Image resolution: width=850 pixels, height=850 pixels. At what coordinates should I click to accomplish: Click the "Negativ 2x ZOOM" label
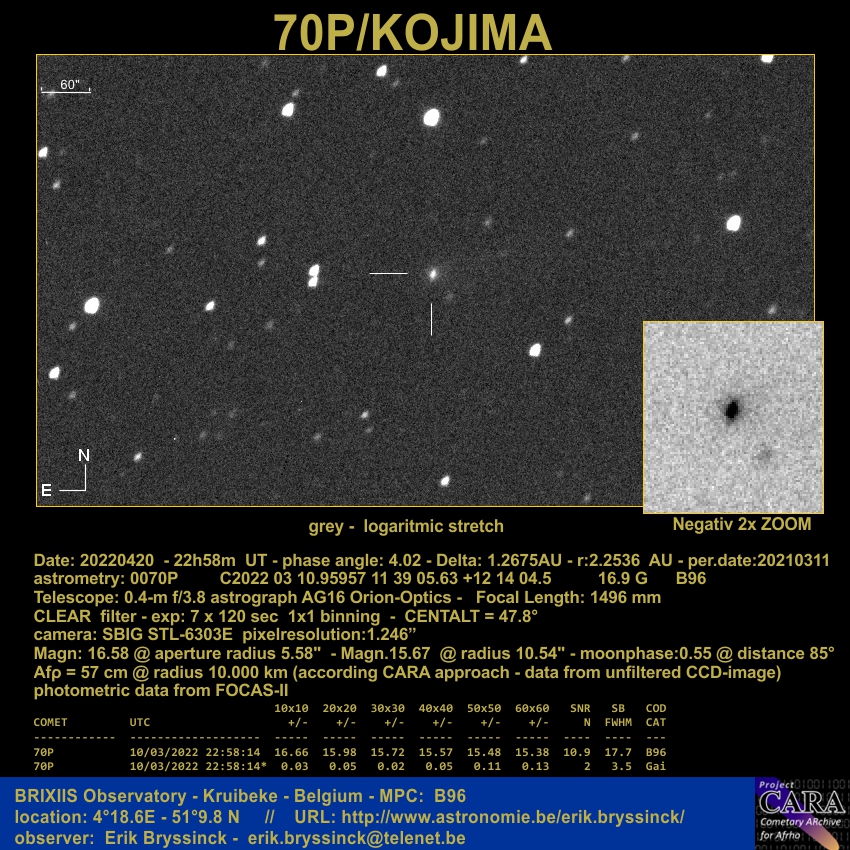click(742, 524)
